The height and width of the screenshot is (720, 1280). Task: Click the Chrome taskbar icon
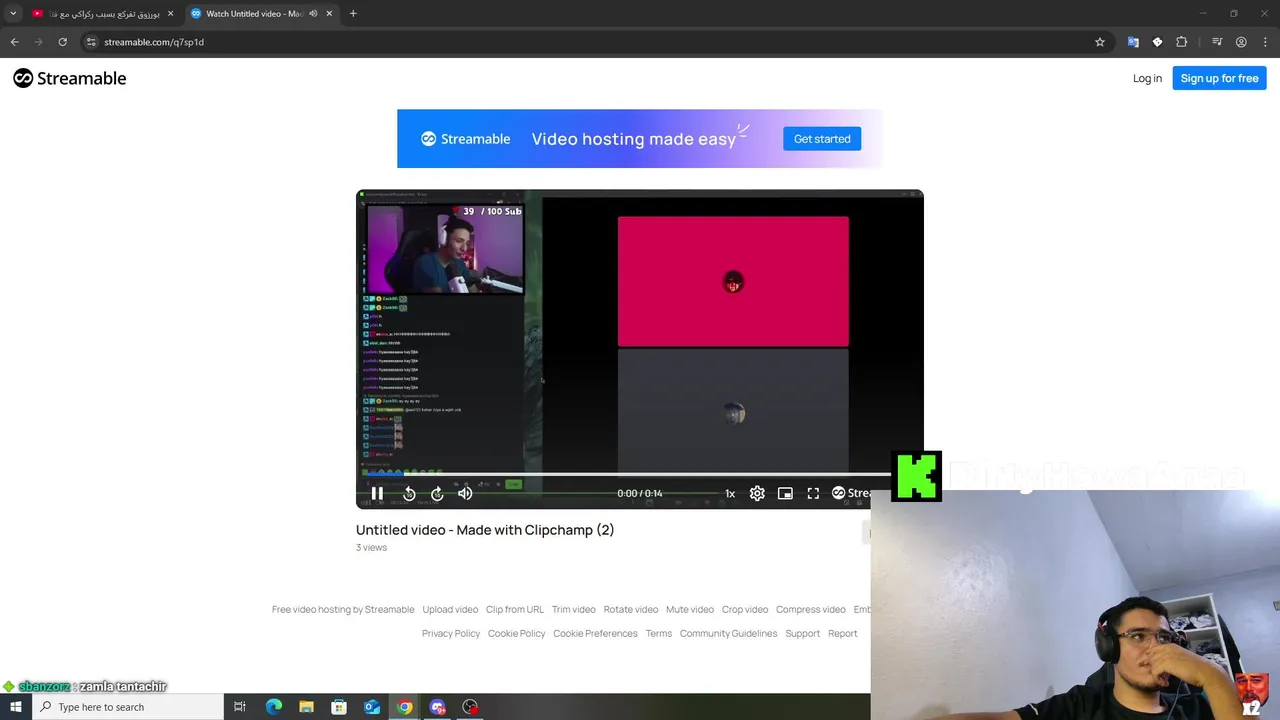click(x=404, y=707)
